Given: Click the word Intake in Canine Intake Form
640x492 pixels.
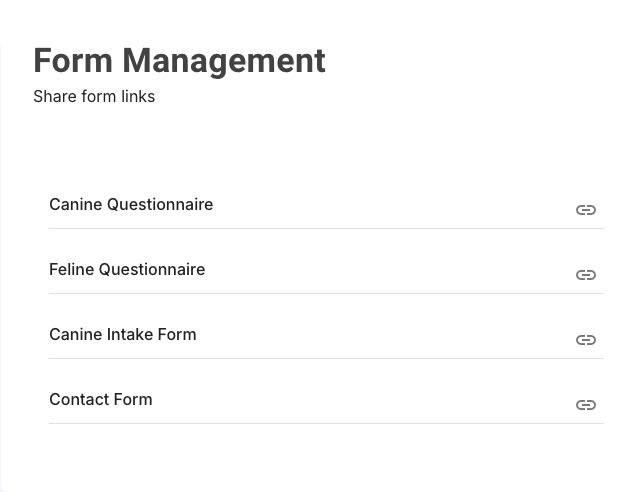Looking at the screenshot, I should pos(130,334).
